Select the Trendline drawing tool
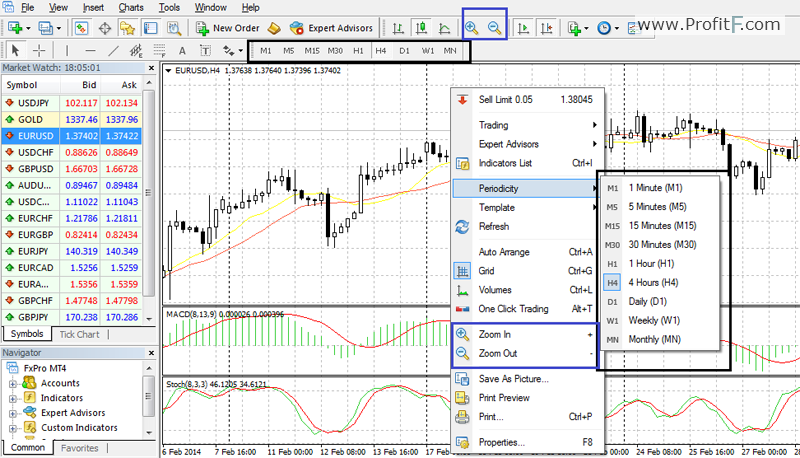The image size is (800, 458). tap(113, 50)
